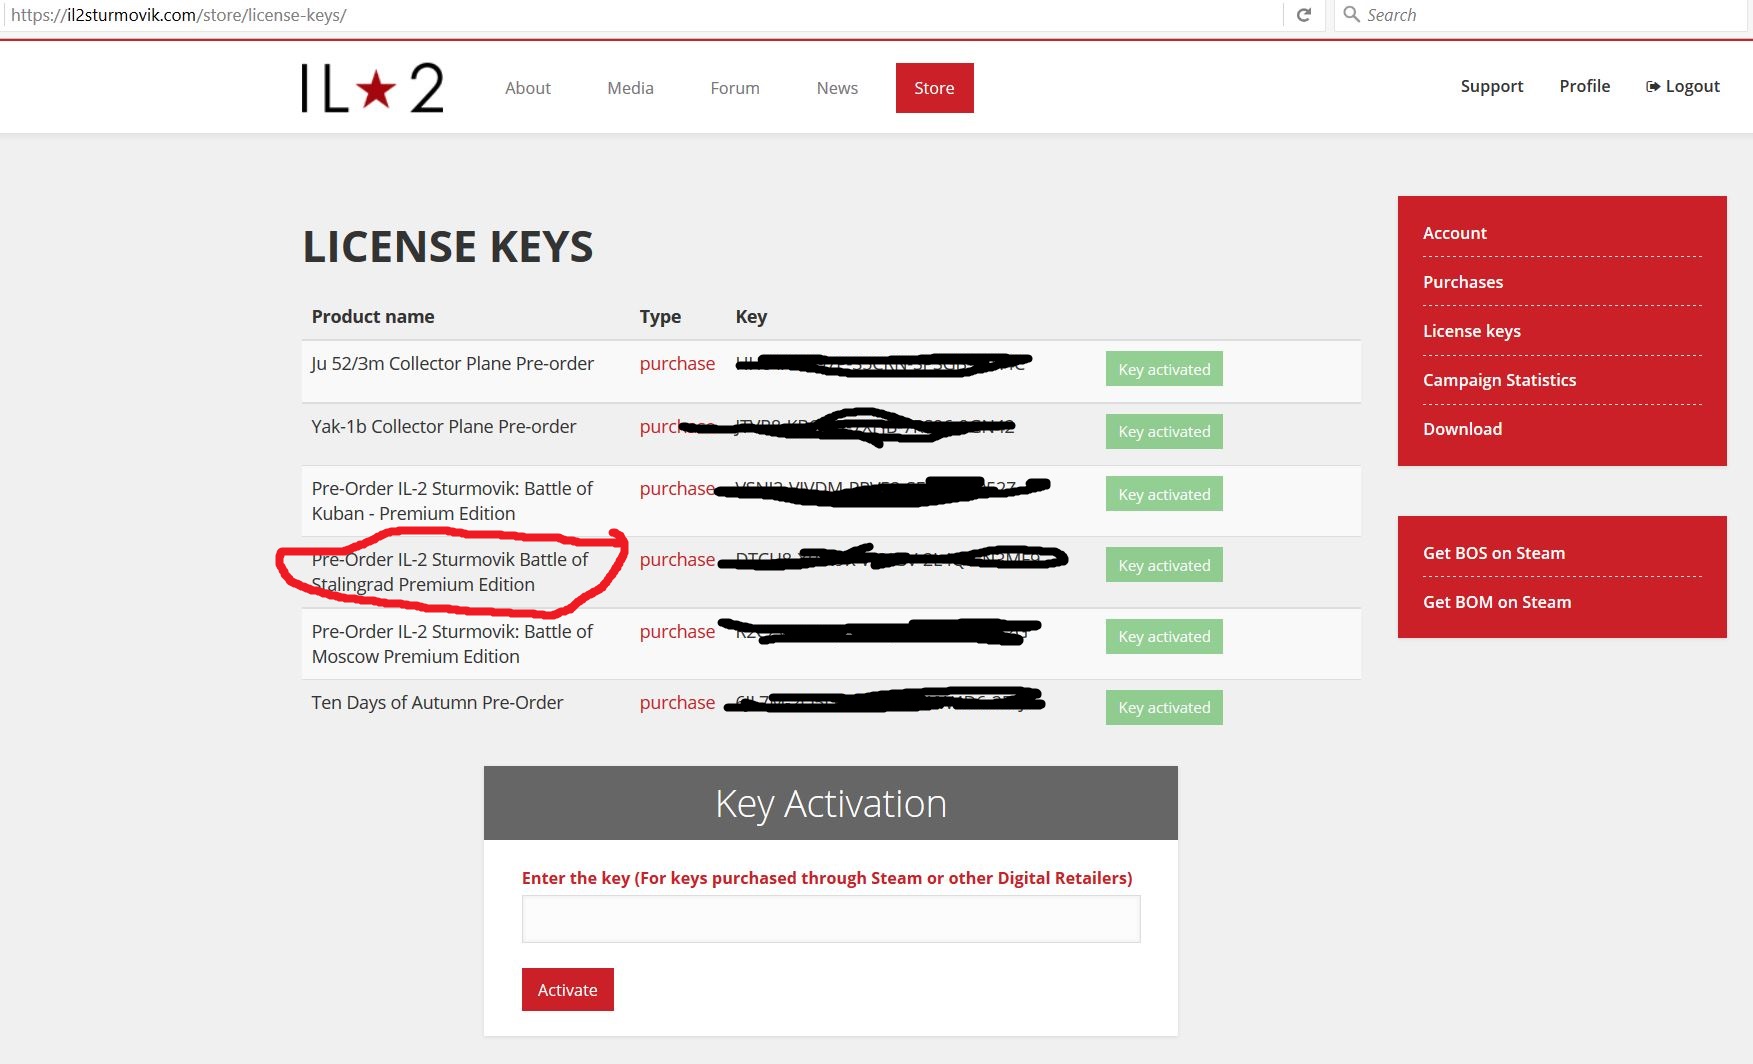
Task: Go to Purchases in the sidebar
Action: (1463, 282)
